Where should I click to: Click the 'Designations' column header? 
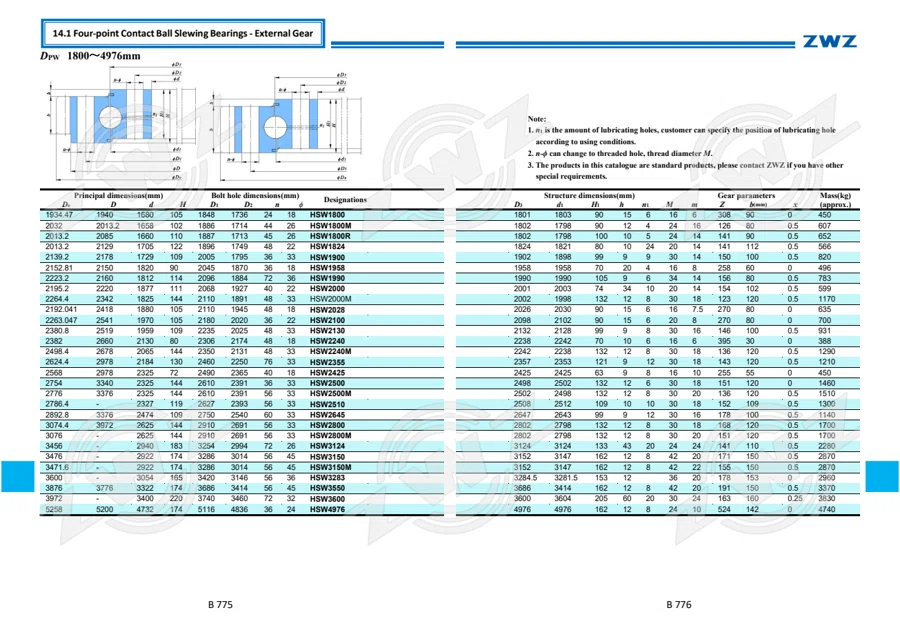coord(345,200)
